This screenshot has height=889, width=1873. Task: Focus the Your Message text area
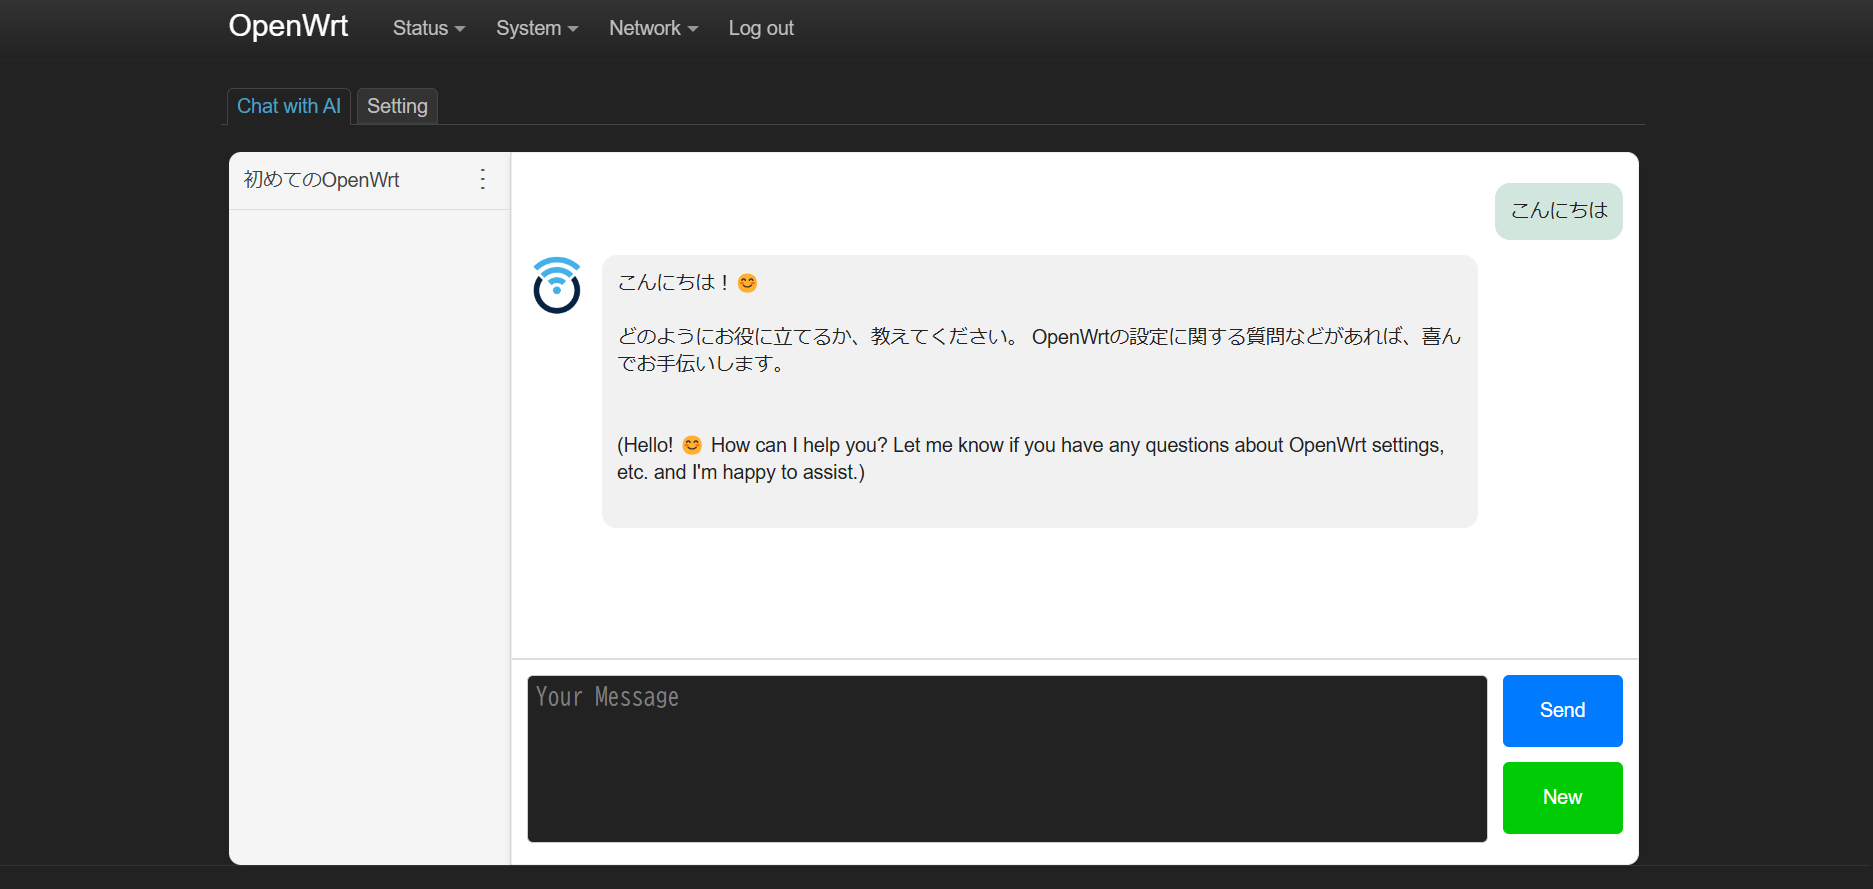click(x=1007, y=758)
